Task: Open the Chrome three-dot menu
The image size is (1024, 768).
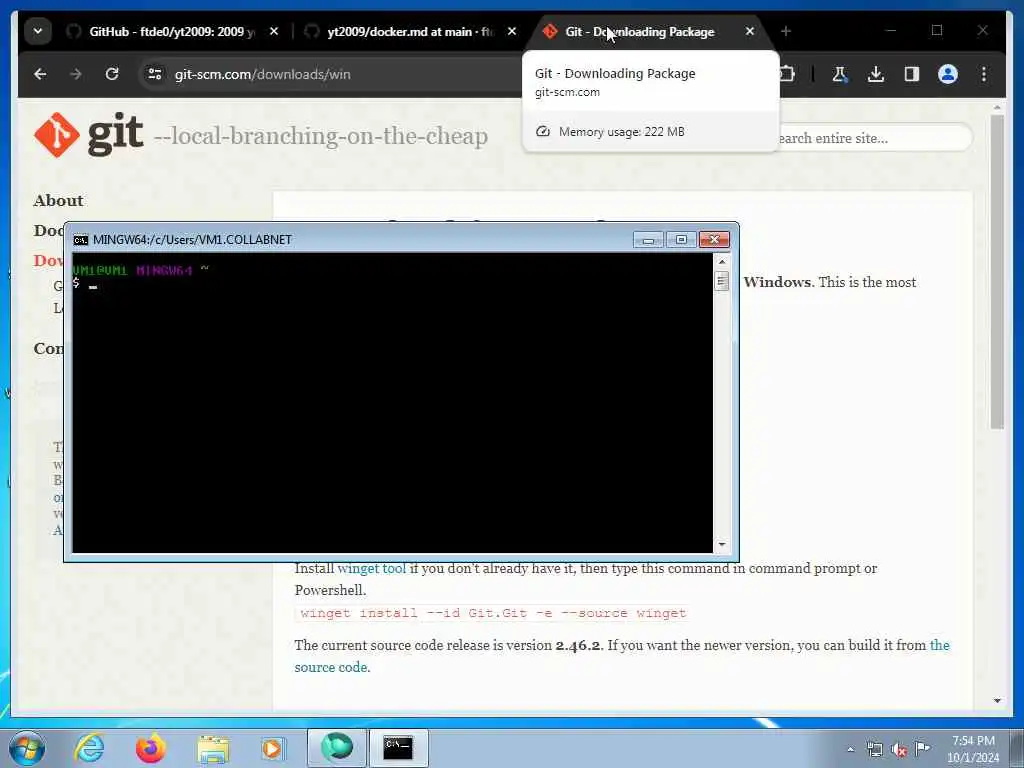Action: [984, 74]
